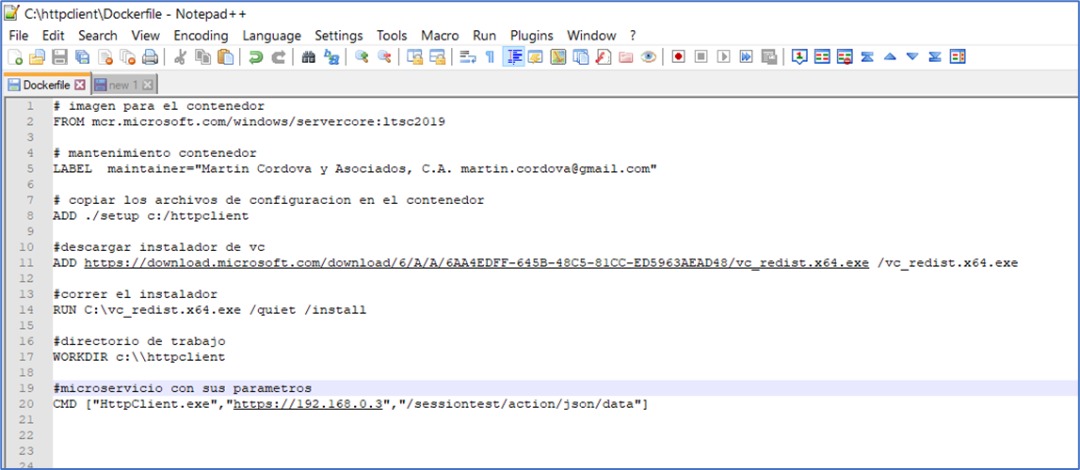1080x470 pixels.
Task: Follow the https://192.168.0.3 link
Action: tap(308, 404)
